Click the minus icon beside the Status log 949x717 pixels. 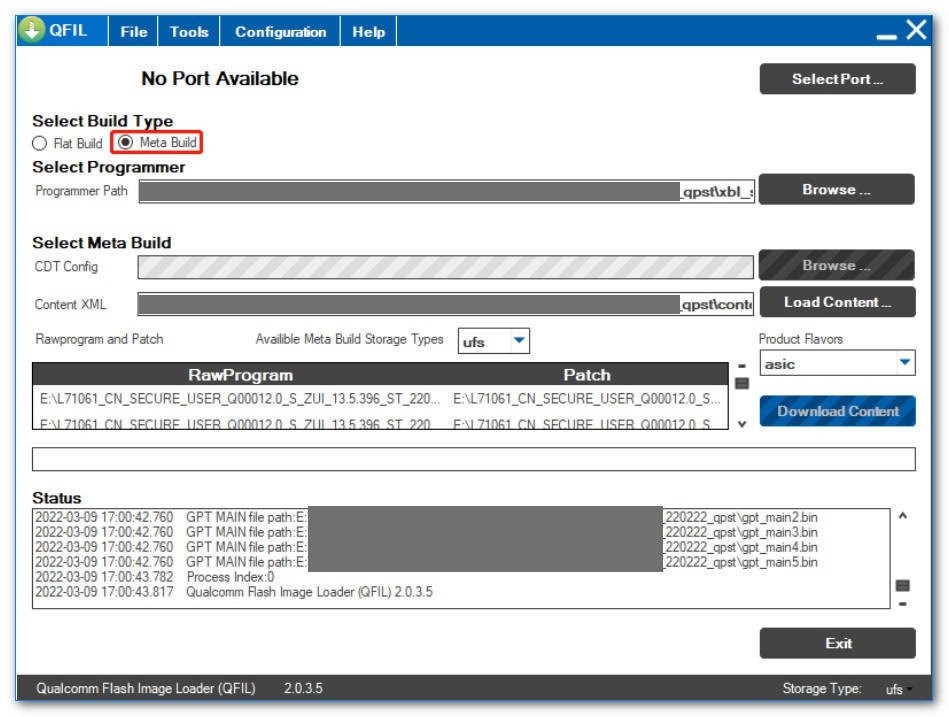point(902,604)
